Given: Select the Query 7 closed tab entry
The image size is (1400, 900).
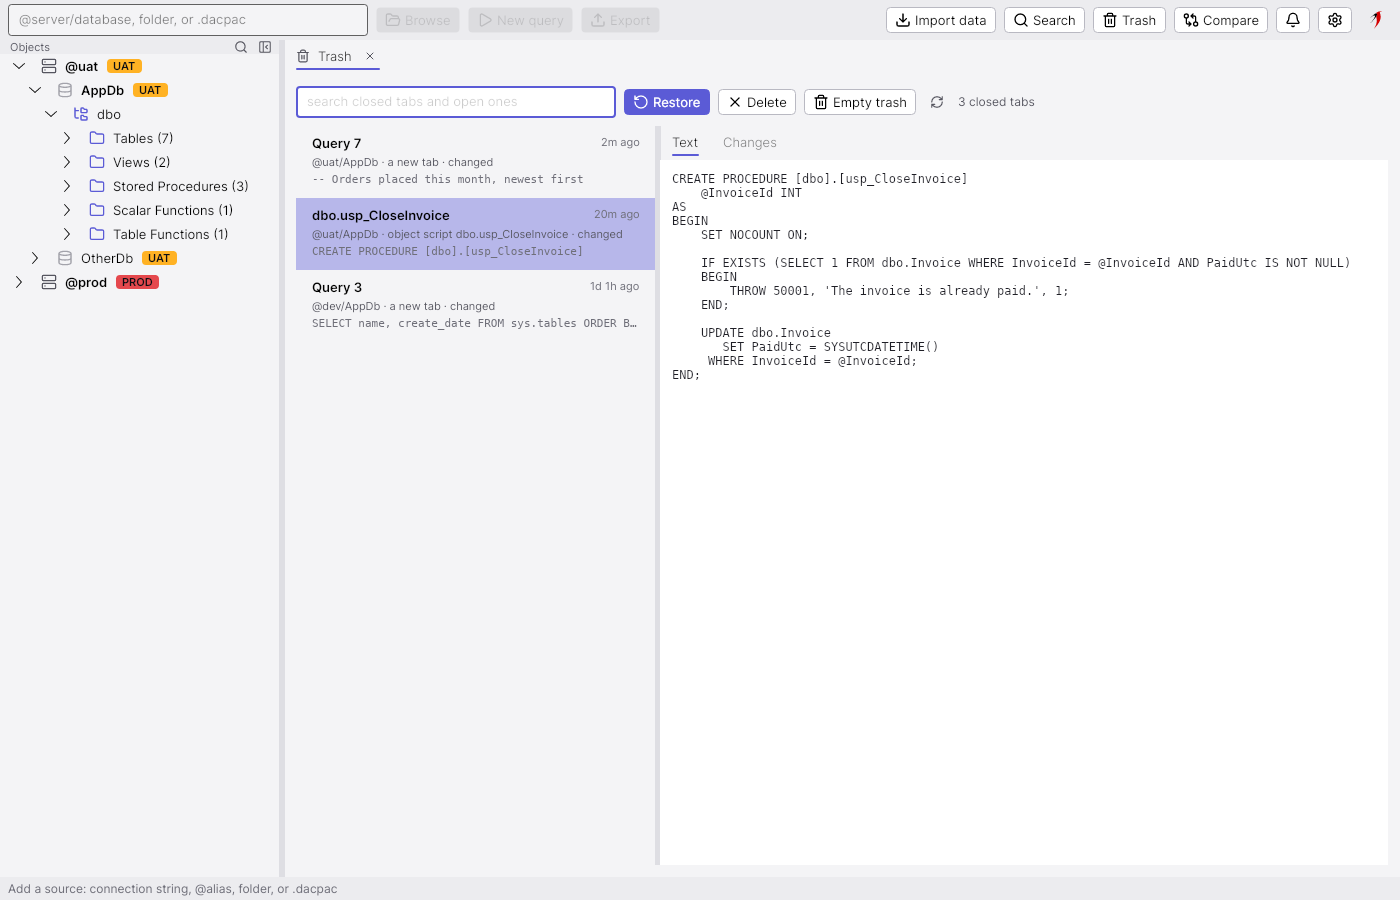Looking at the screenshot, I should [476, 162].
